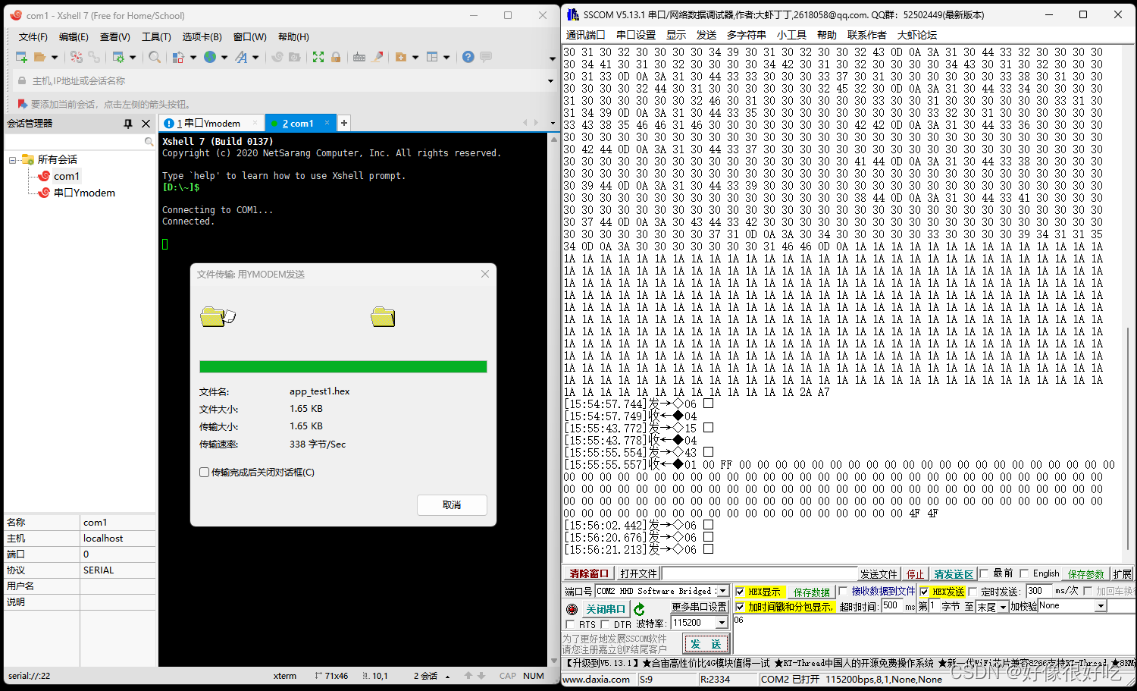This screenshot has width=1137, height=691.
Task: Click the highlighter pen icon in Xshell toolbar
Action: pyautogui.click(x=377, y=57)
